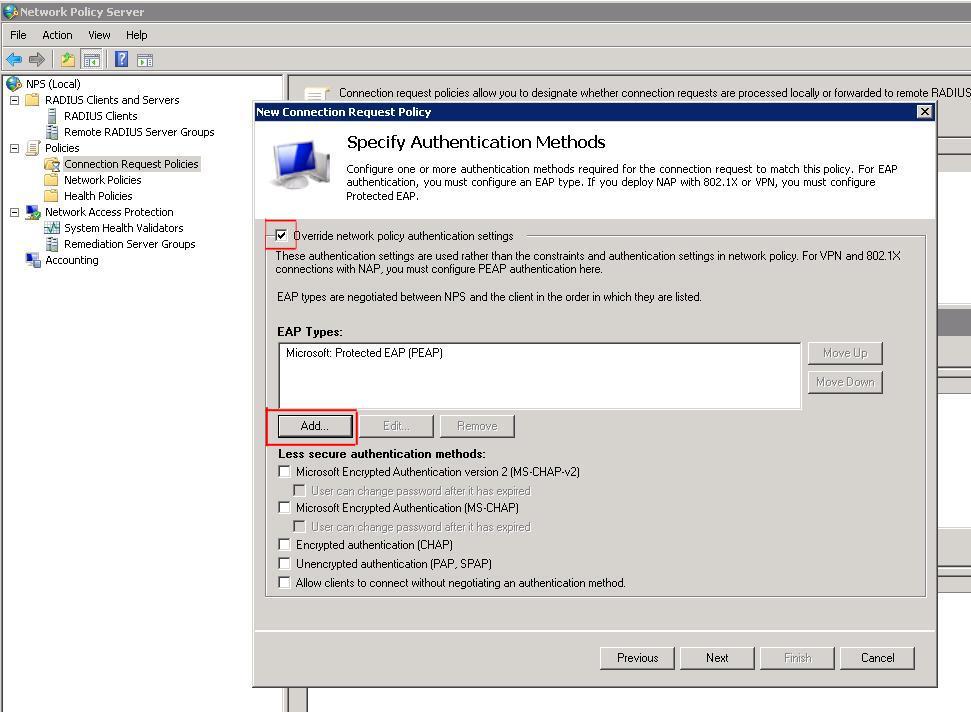Click the Remove button
The height and width of the screenshot is (712, 971).
pyautogui.click(x=477, y=426)
